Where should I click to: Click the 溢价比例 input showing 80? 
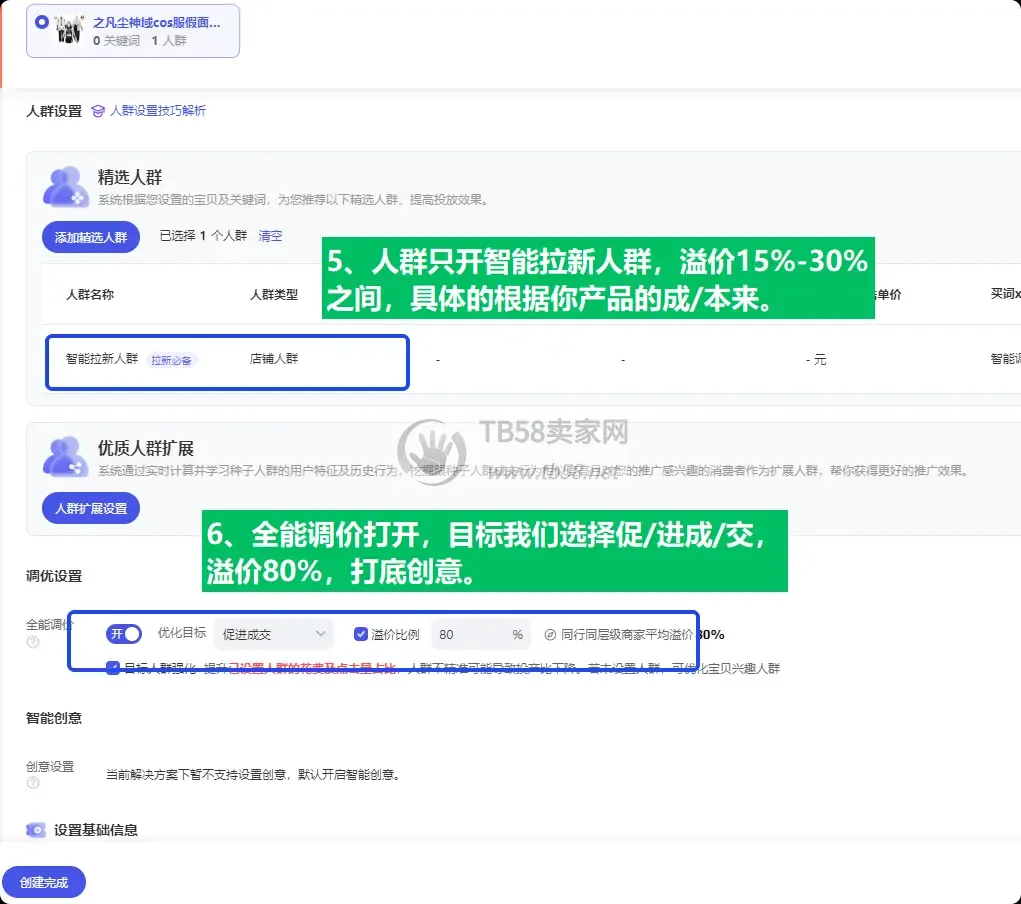pyautogui.click(x=481, y=634)
